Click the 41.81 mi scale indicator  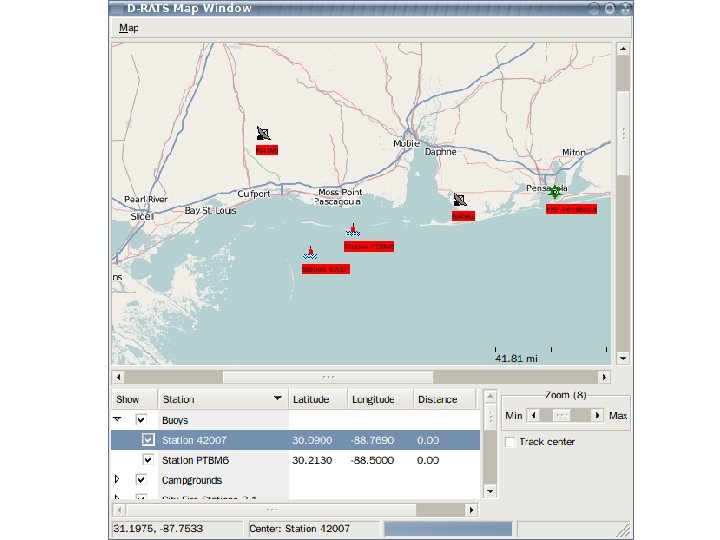(x=516, y=359)
